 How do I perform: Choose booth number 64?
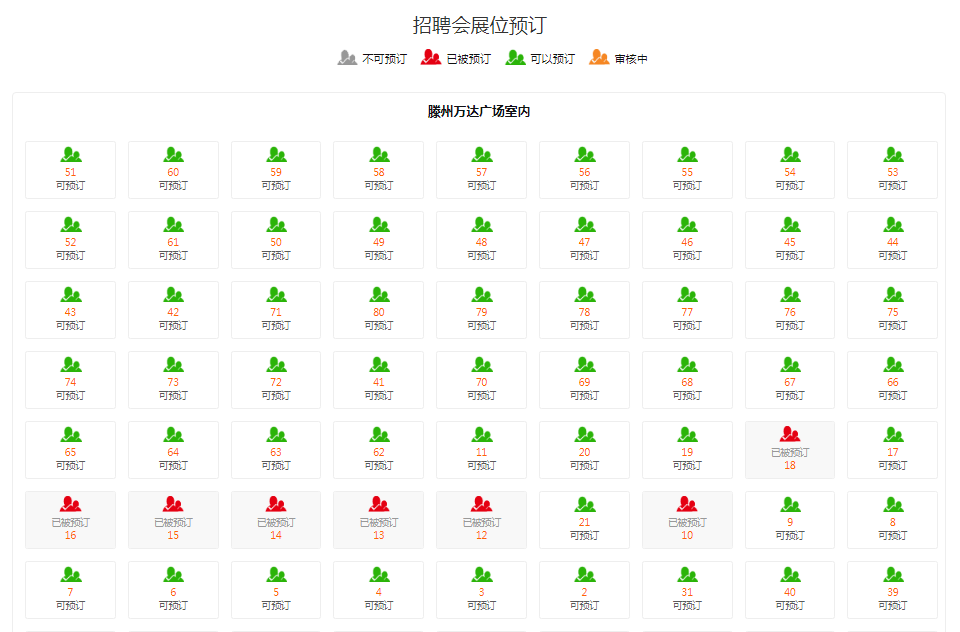click(x=173, y=450)
